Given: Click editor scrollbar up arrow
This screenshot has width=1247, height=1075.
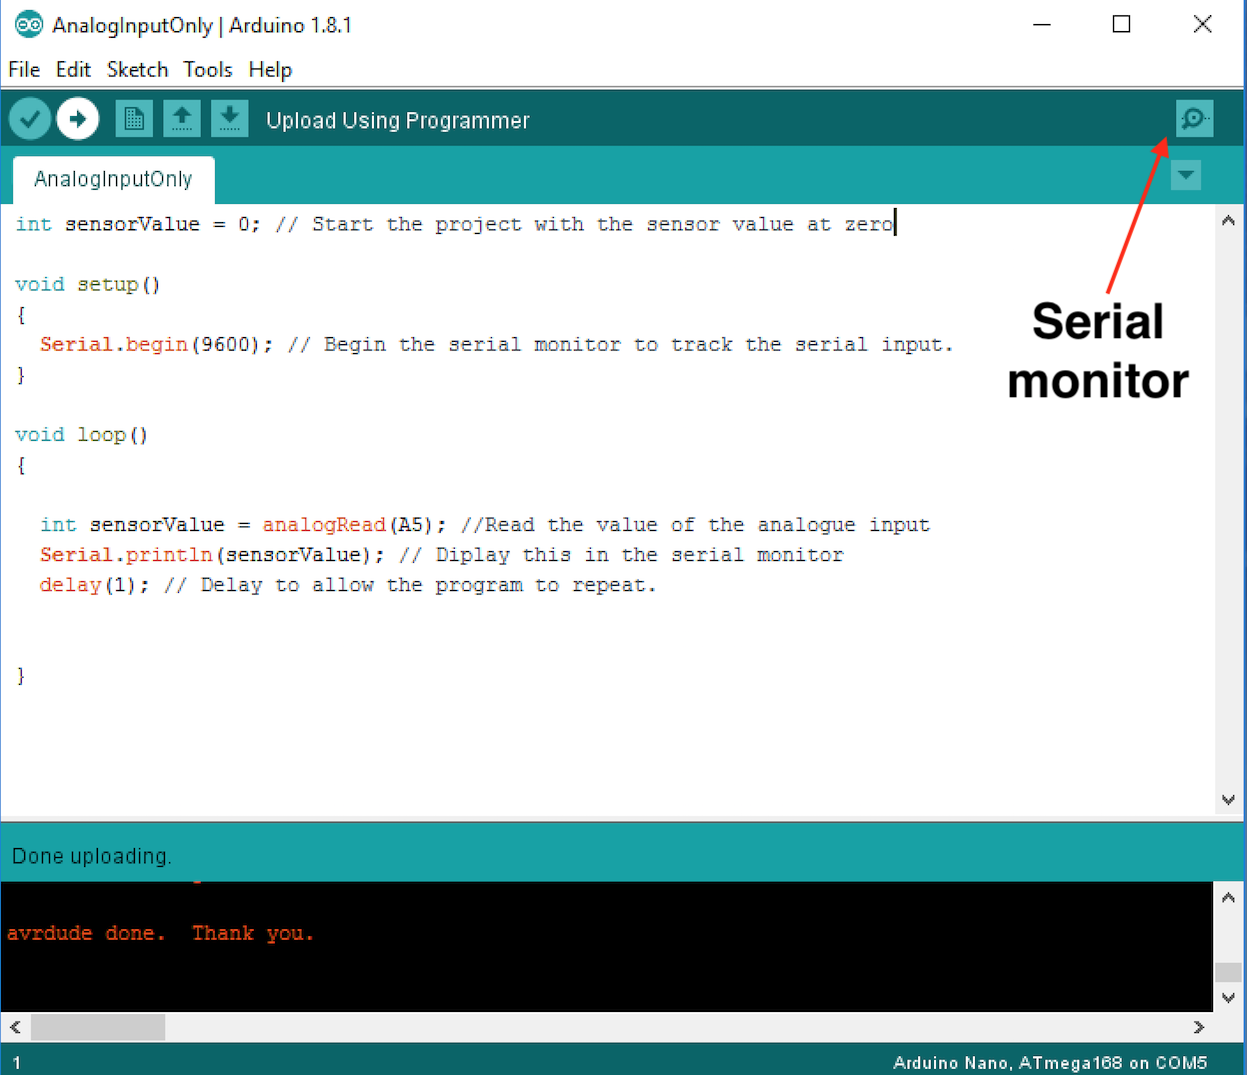Looking at the screenshot, I should click(x=1228, y=221).
